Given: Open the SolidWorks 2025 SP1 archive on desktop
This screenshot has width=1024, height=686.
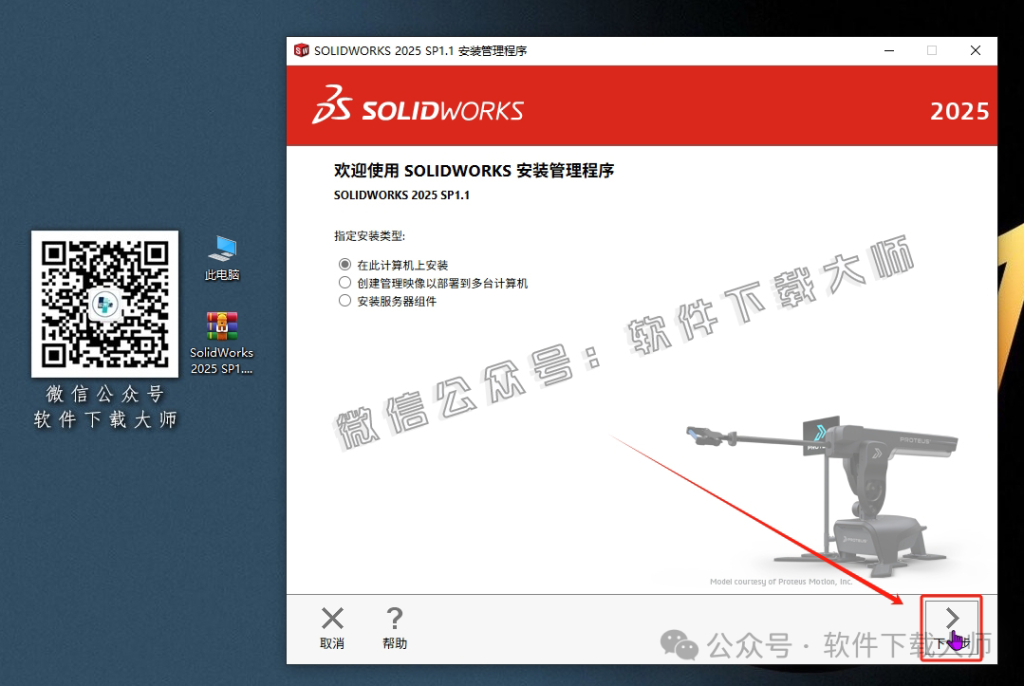Looking at the screenshot, I should pos(221,327).
